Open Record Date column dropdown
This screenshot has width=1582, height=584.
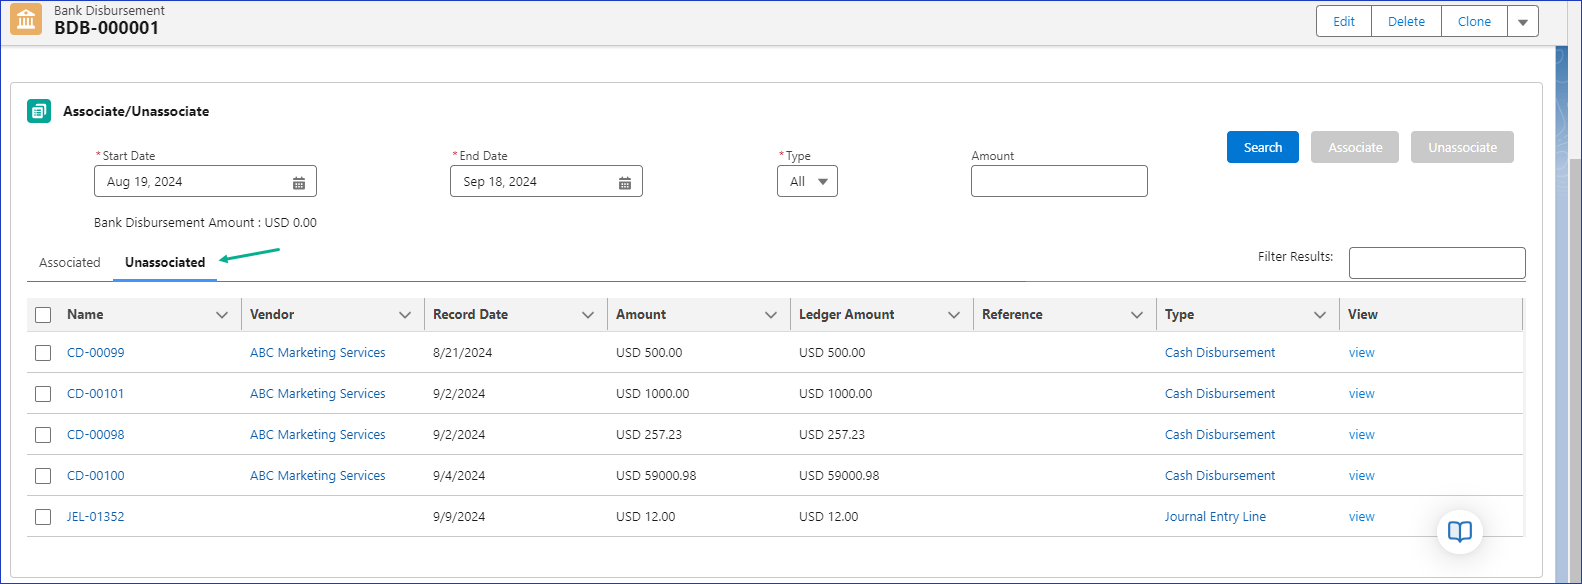coord(588,315)
